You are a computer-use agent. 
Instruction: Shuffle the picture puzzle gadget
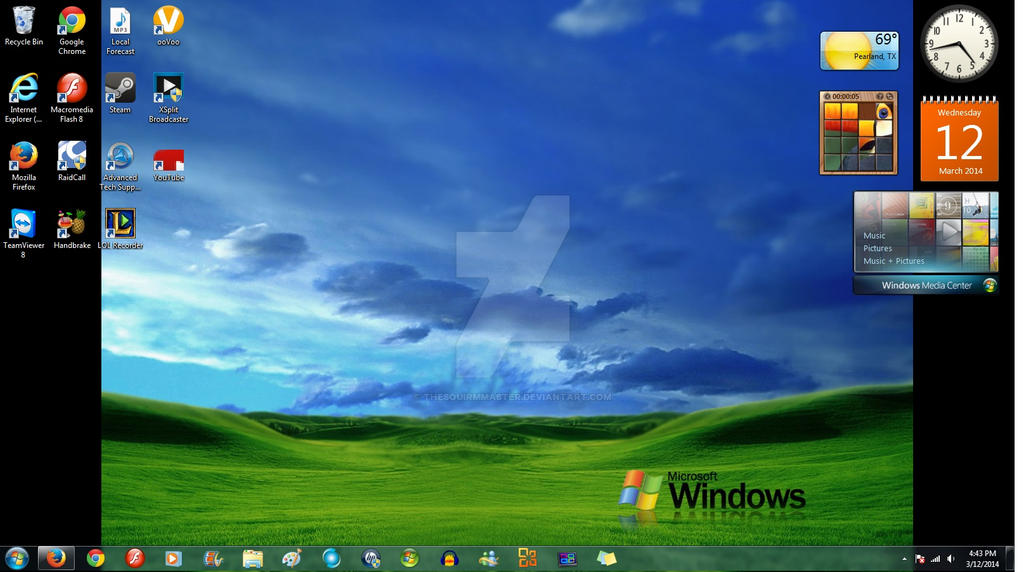889,96
